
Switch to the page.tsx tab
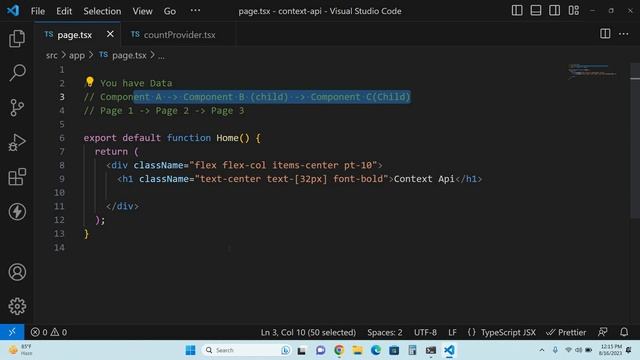click(x=75, y=35)
